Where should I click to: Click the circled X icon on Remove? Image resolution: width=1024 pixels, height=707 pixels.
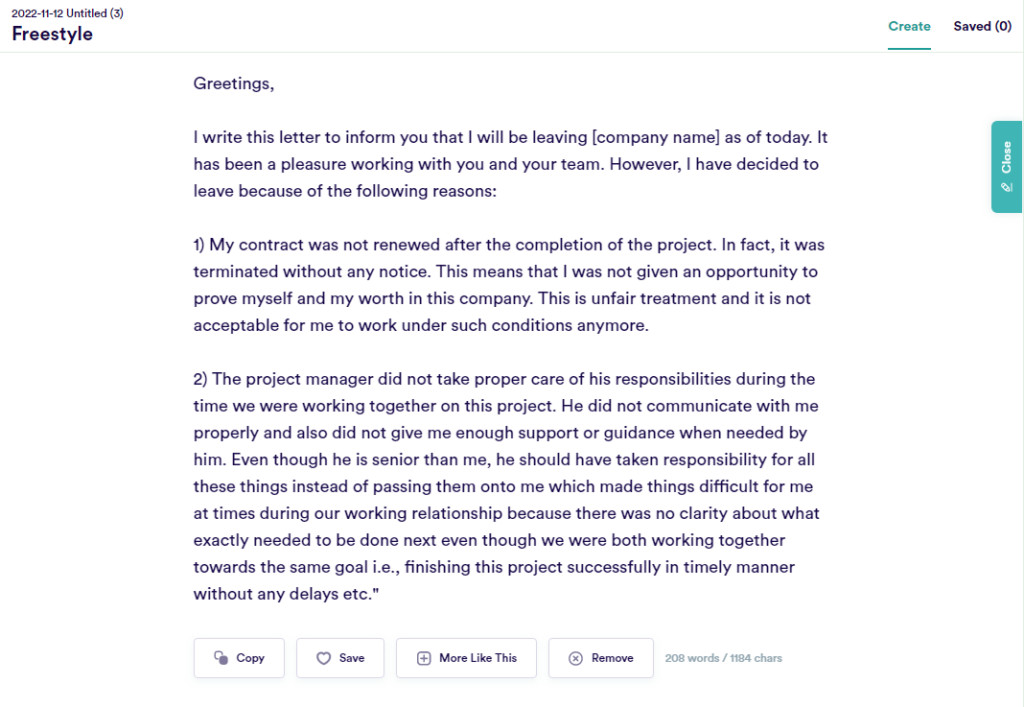pos(575,658)
